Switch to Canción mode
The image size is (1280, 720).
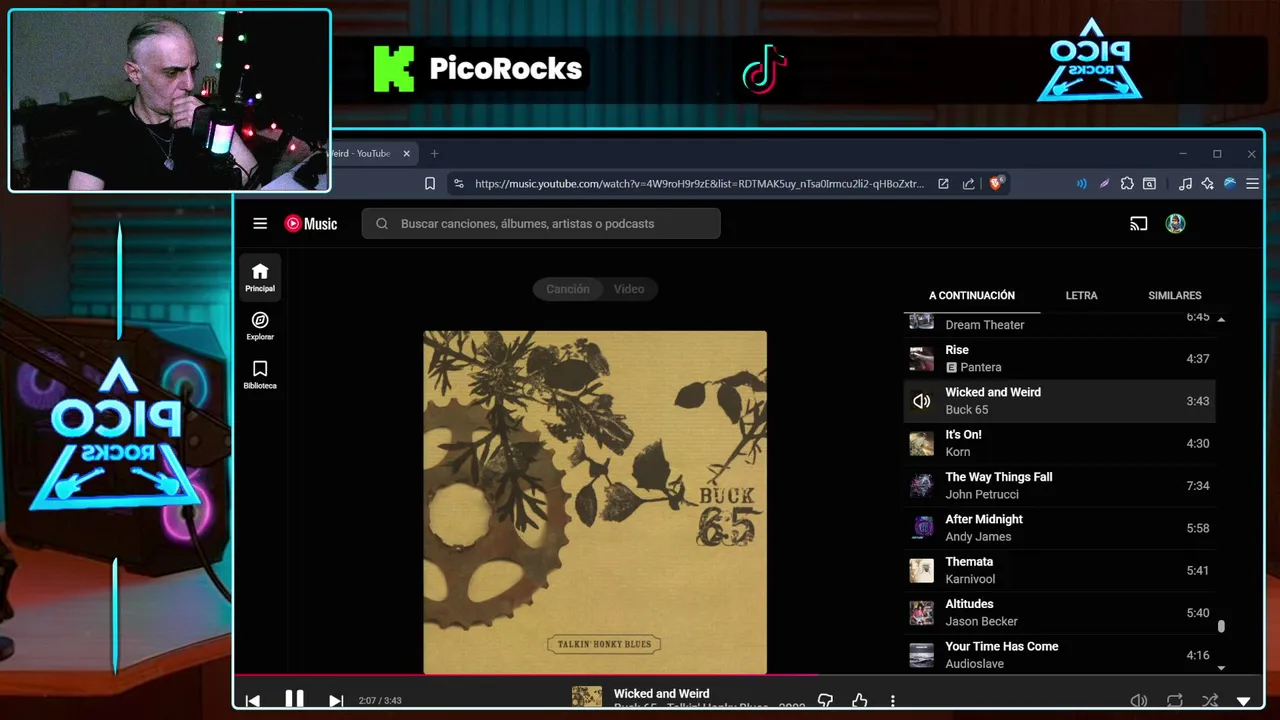[567, 289]
